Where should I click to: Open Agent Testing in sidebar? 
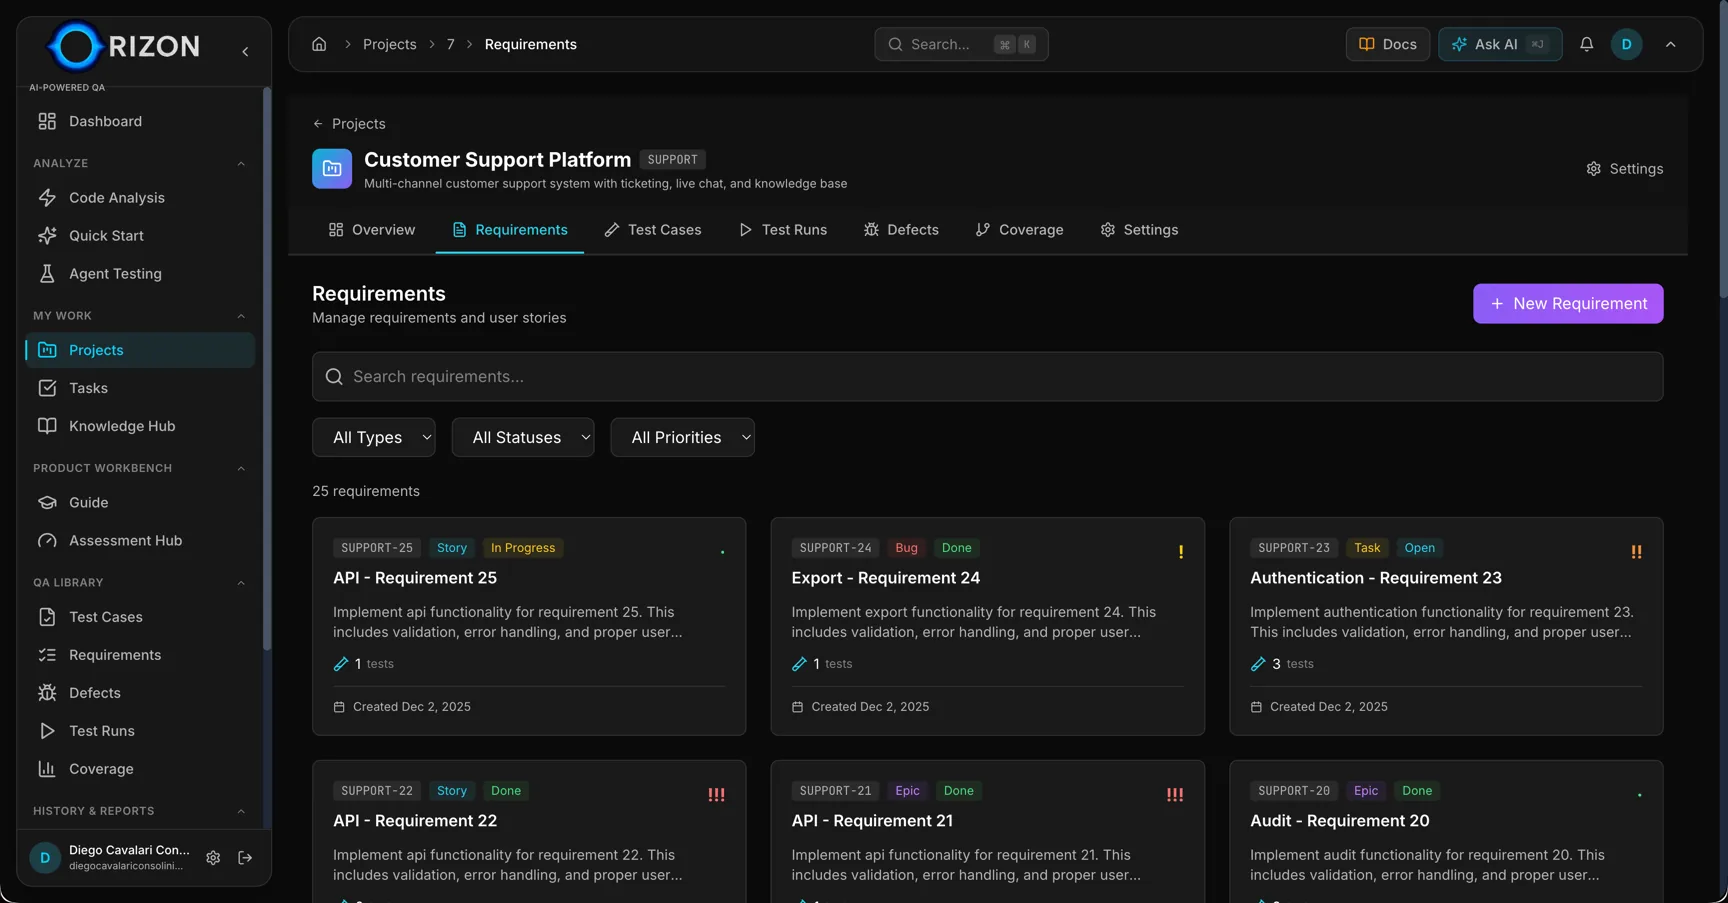pos(115,274)
